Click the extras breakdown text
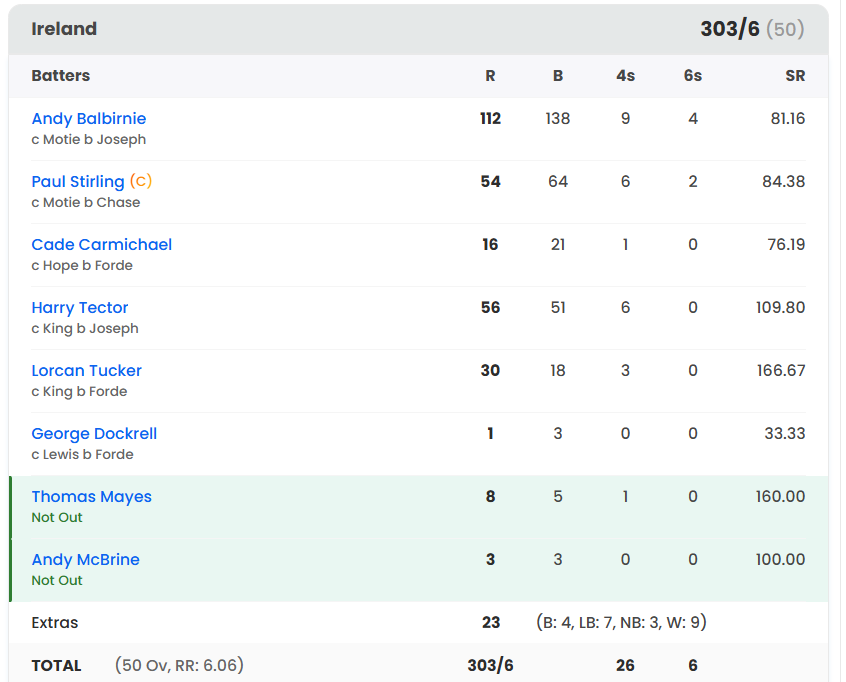 [621, 622]
